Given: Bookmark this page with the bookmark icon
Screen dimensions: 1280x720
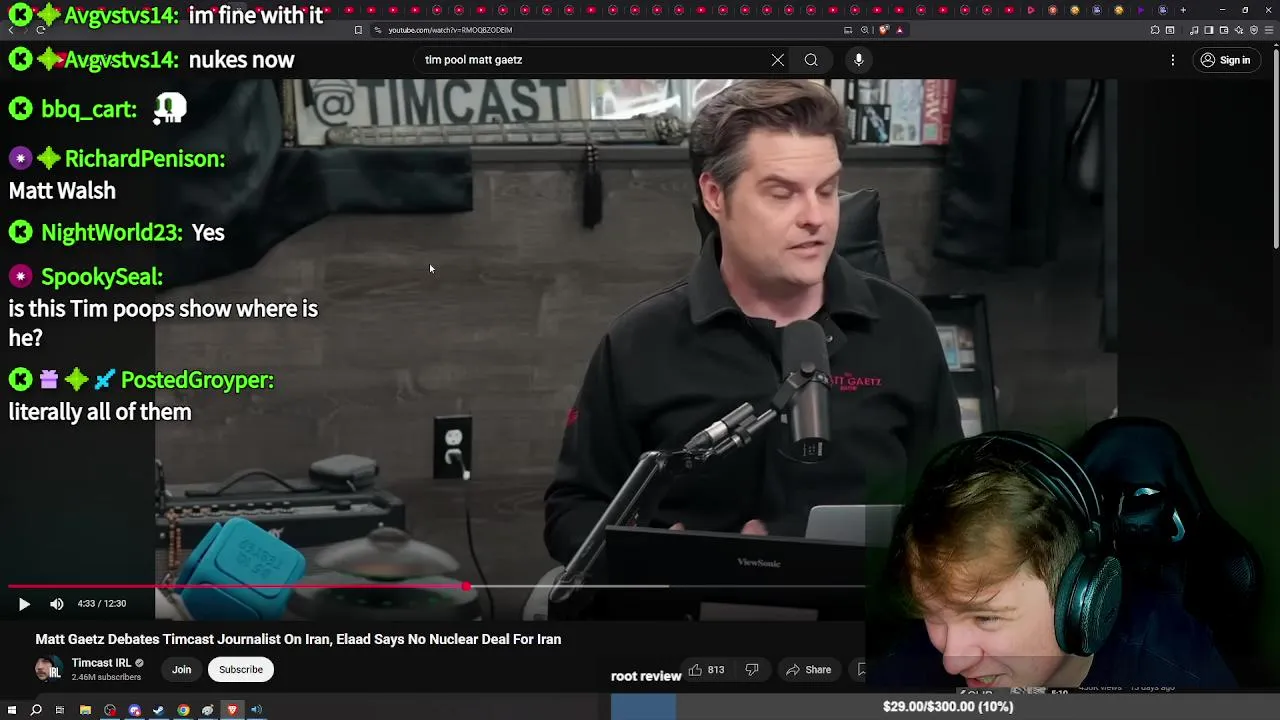Looking at the screenshot, I should (358, 30).
